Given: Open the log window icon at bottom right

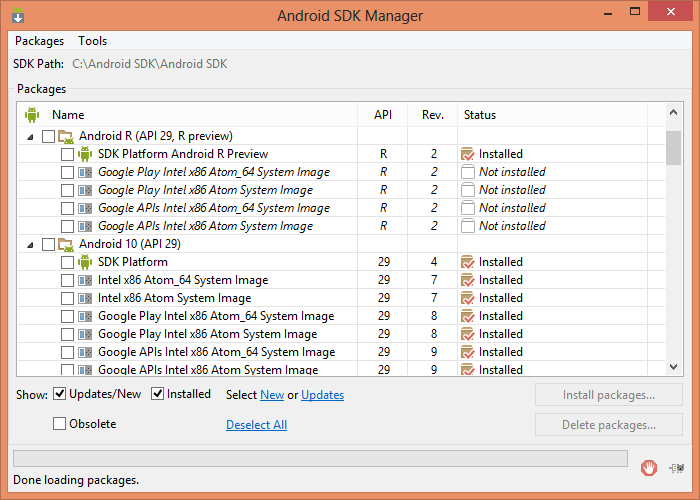Looking at the screenshot, I should [677, 468].
